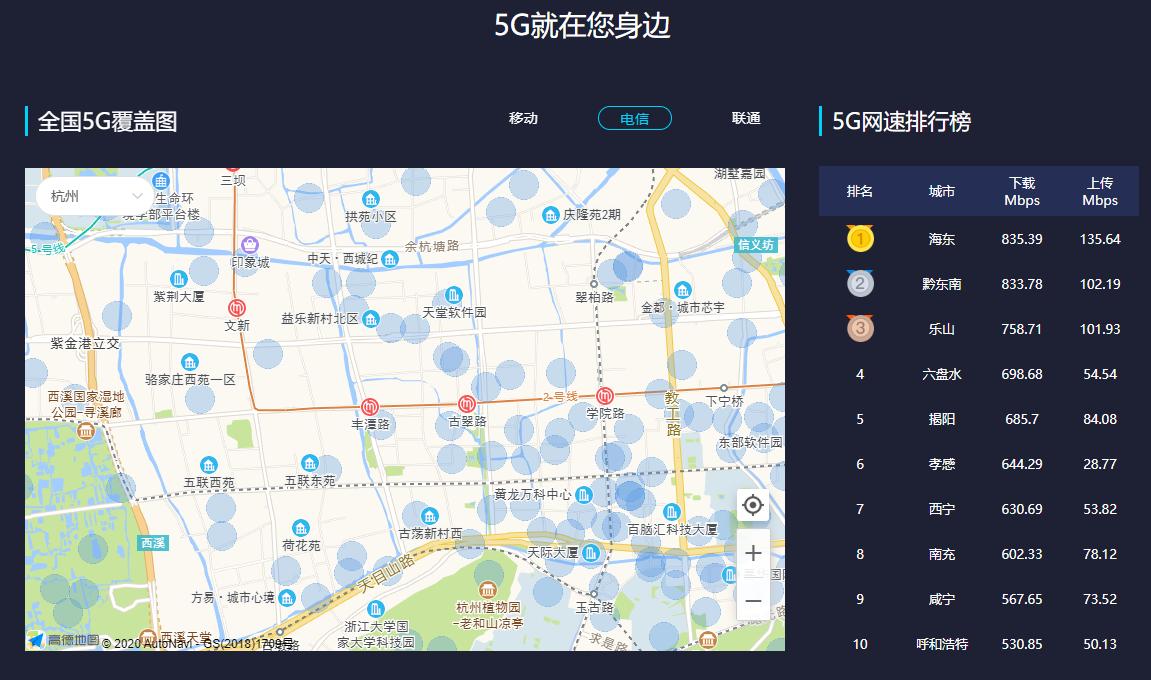
Task: Click the city name 咸宁
Action: 942,599
